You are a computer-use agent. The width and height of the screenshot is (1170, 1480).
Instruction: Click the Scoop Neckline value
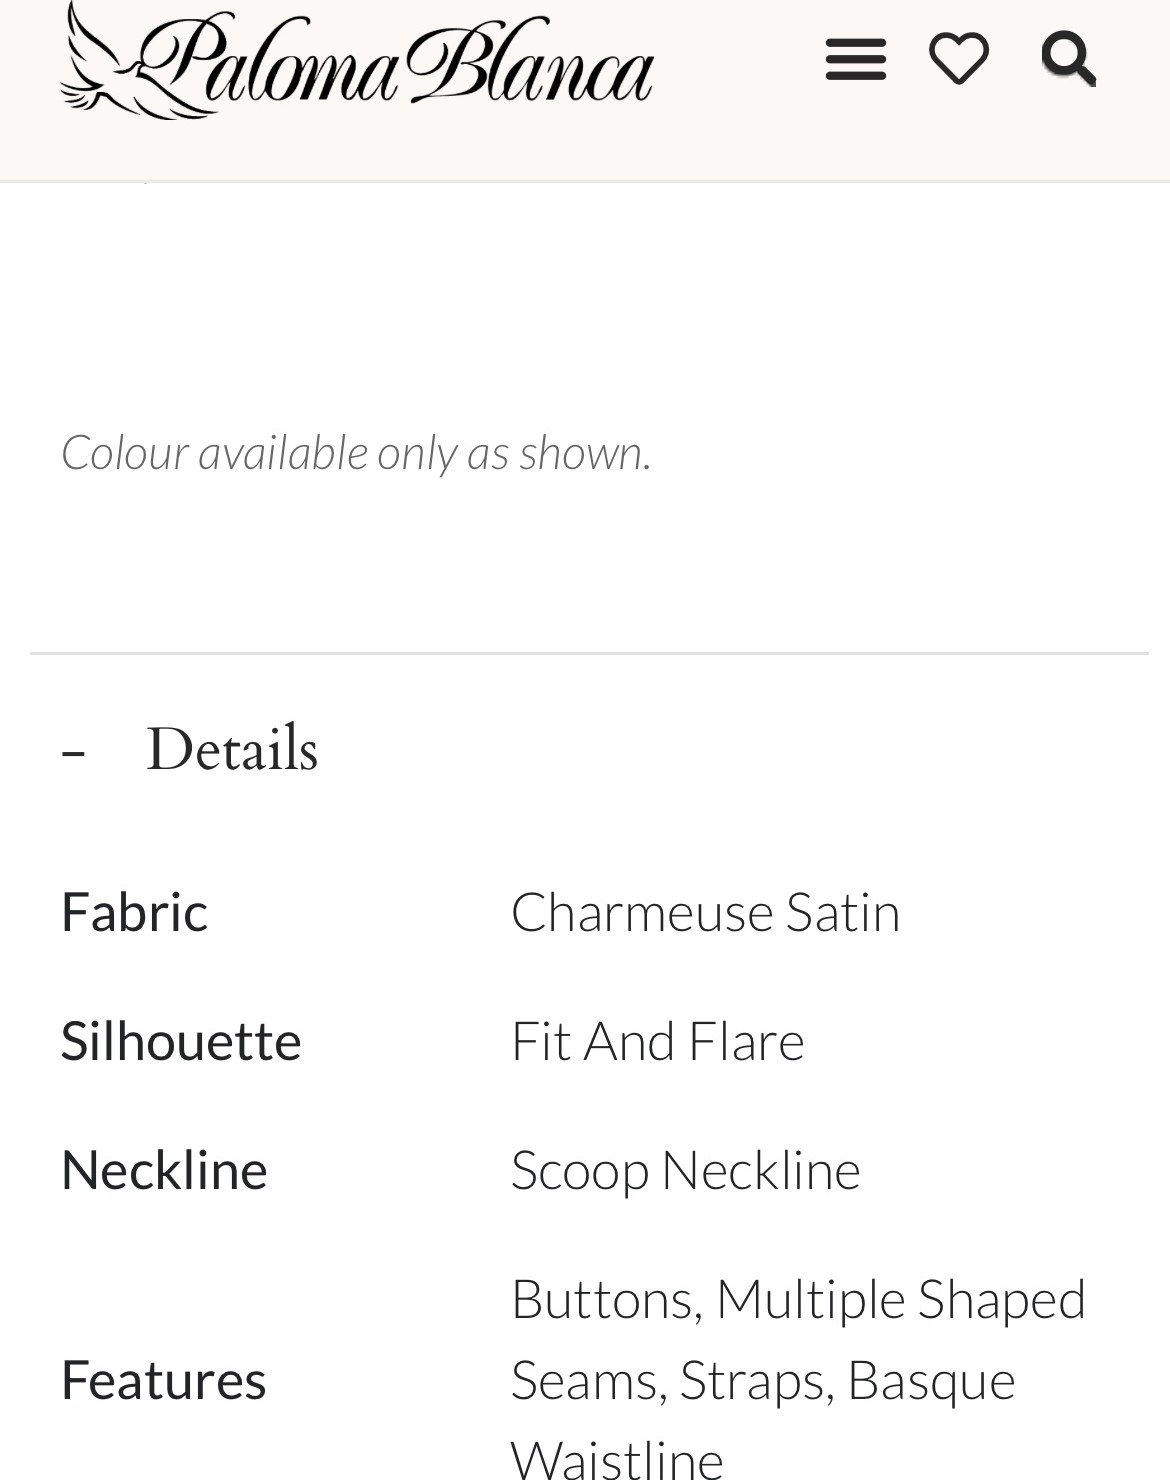pos(685,1170)
